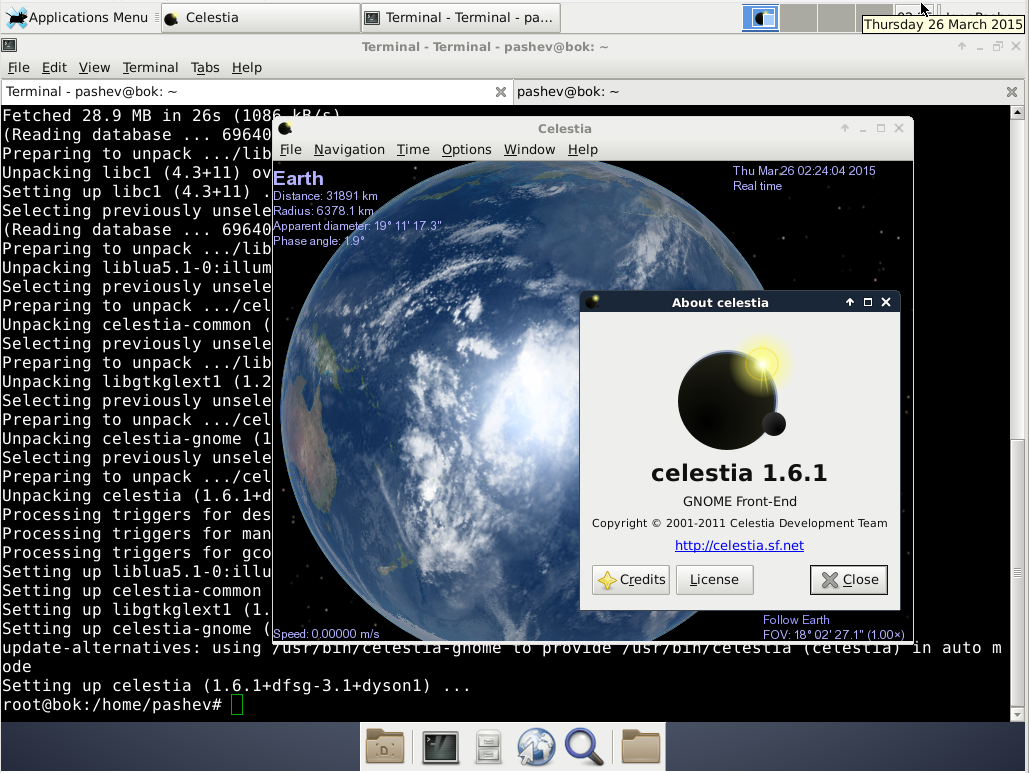Select the 'Terminal - pashev@bok: ~' tab
The height and width of the screenshot is (773, 1029).
(256, 92)
